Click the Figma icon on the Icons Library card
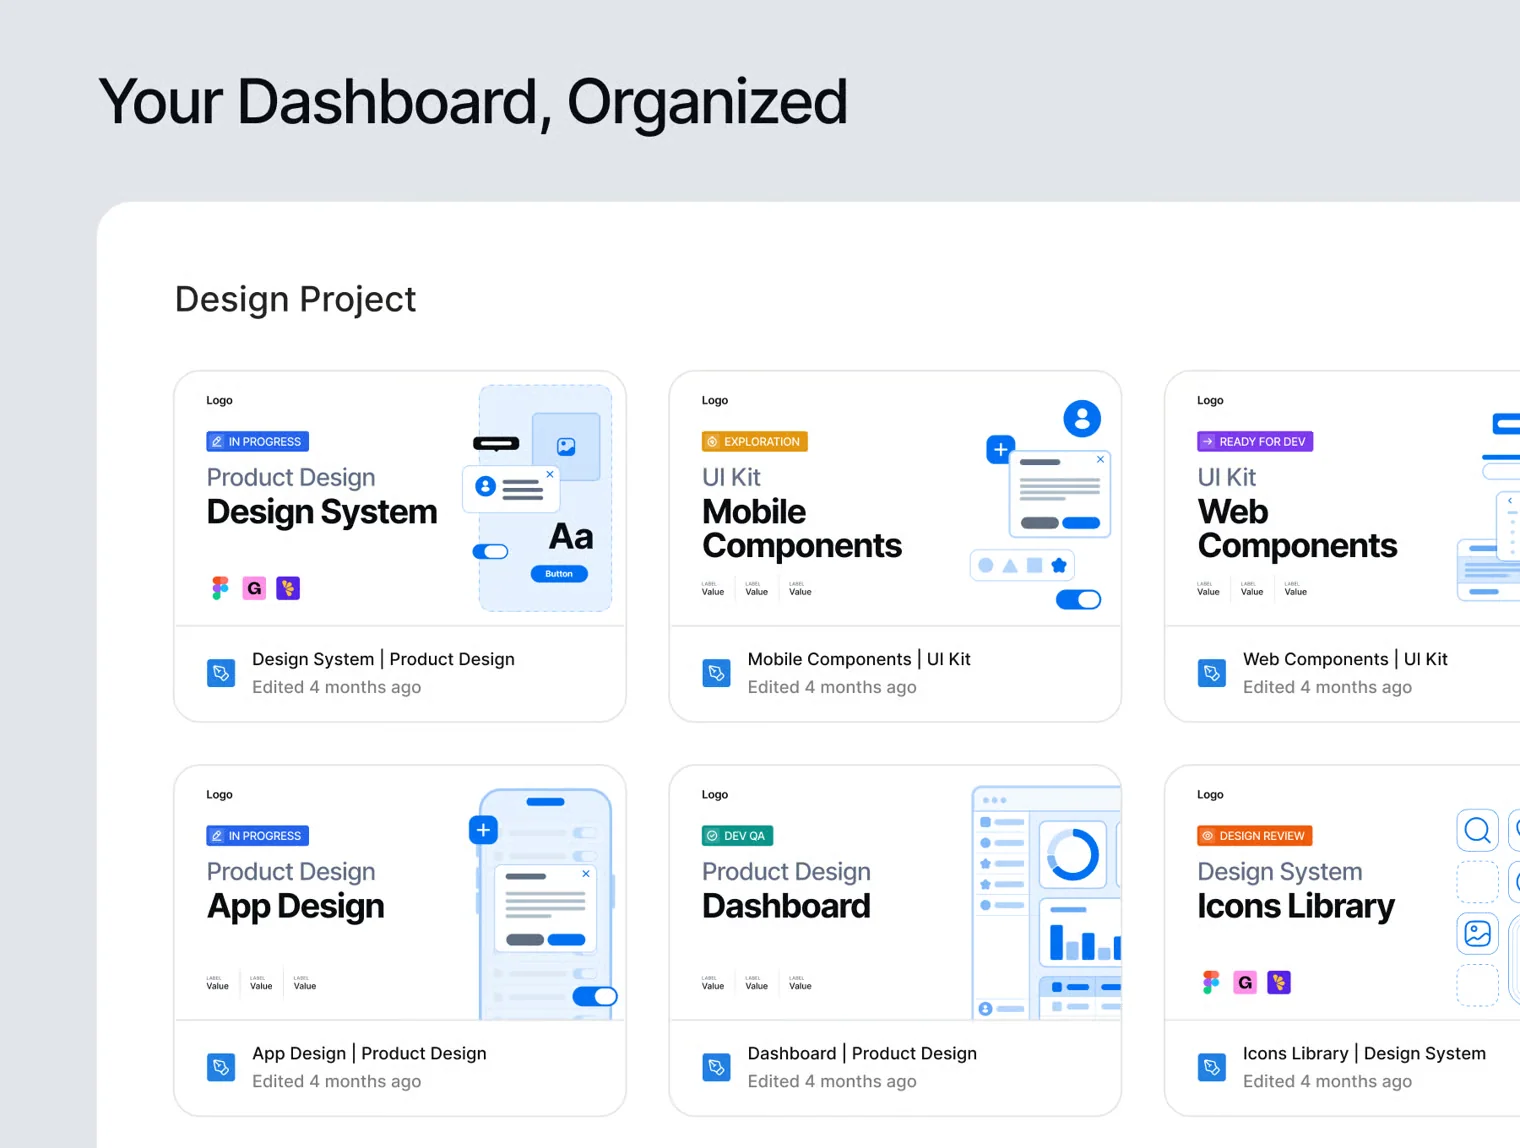1520x1148 pixels. (x=1211, y=982)
